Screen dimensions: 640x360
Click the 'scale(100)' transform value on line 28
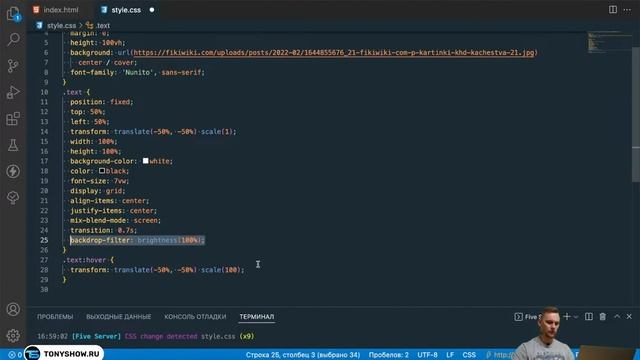point(221,270)
